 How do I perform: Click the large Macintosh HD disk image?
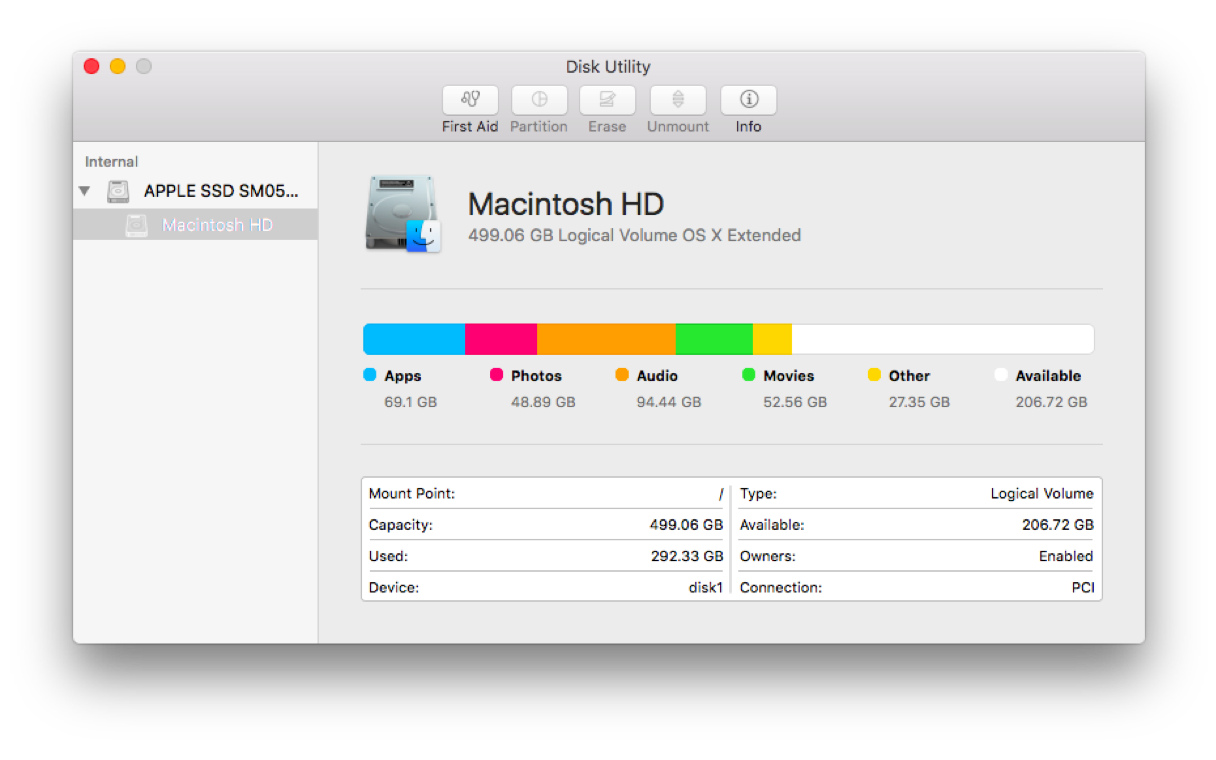pyautogui.click(x=403, y=215)
